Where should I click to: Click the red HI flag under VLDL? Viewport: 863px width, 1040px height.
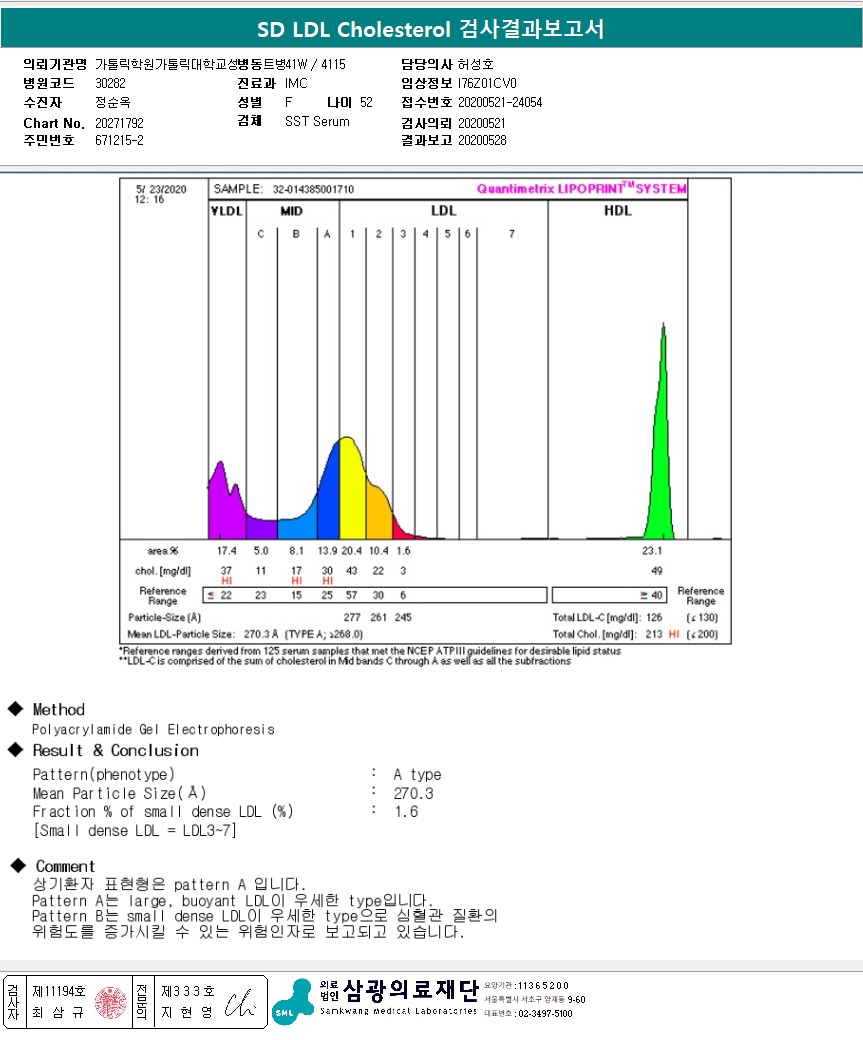tap(226, 580)
